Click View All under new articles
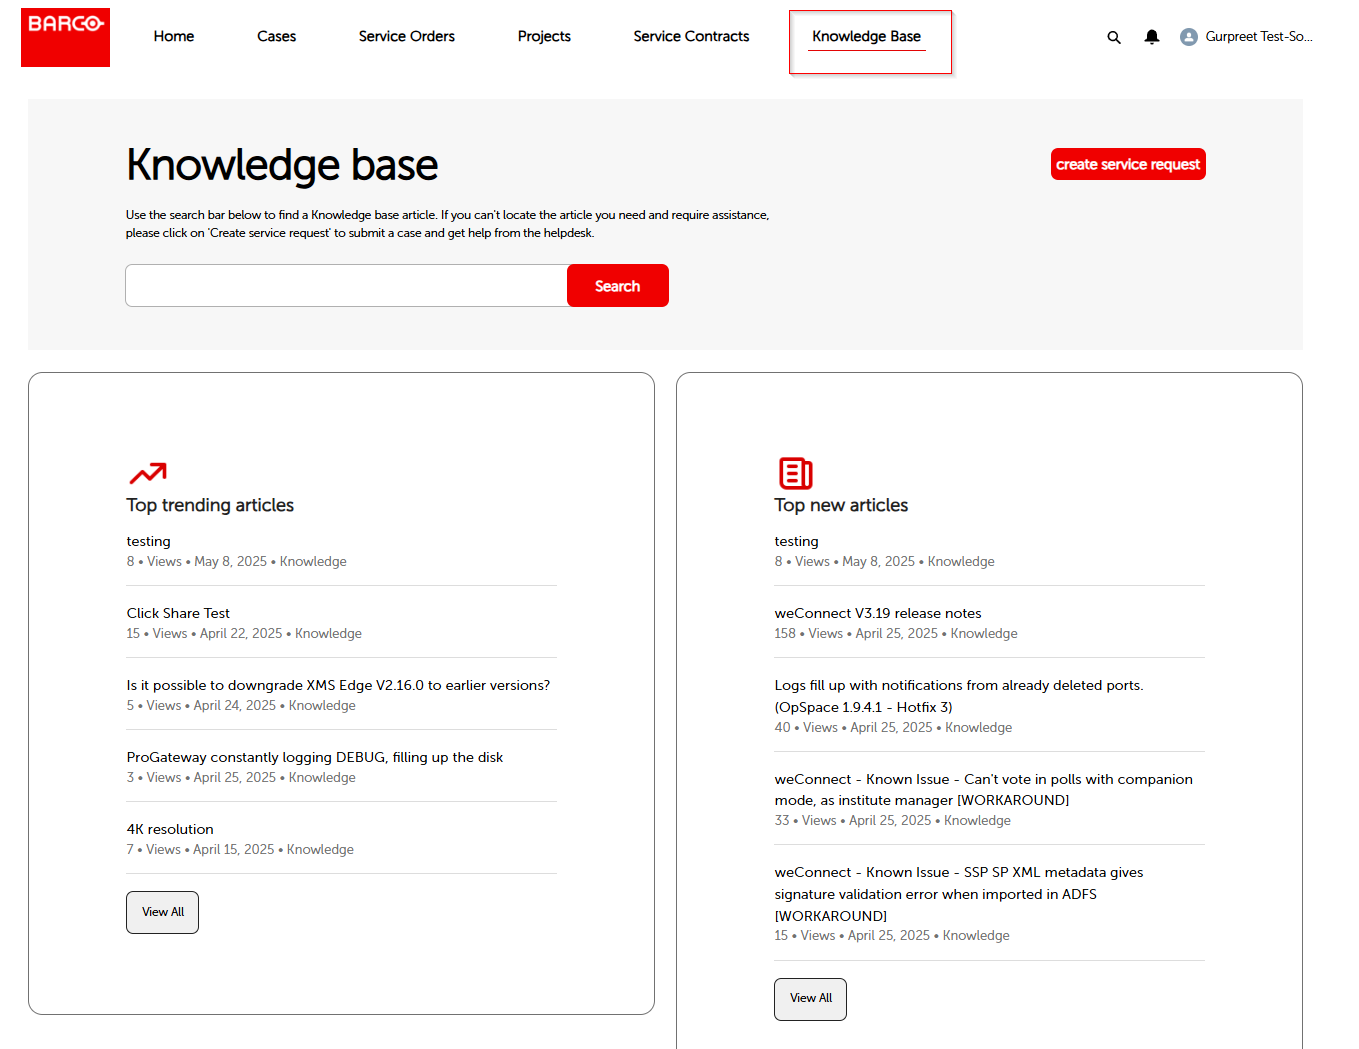 click(810, 998)
